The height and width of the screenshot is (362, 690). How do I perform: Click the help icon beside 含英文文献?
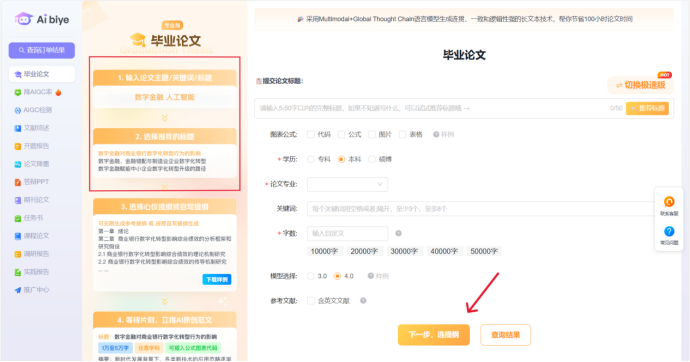[363, 301]
